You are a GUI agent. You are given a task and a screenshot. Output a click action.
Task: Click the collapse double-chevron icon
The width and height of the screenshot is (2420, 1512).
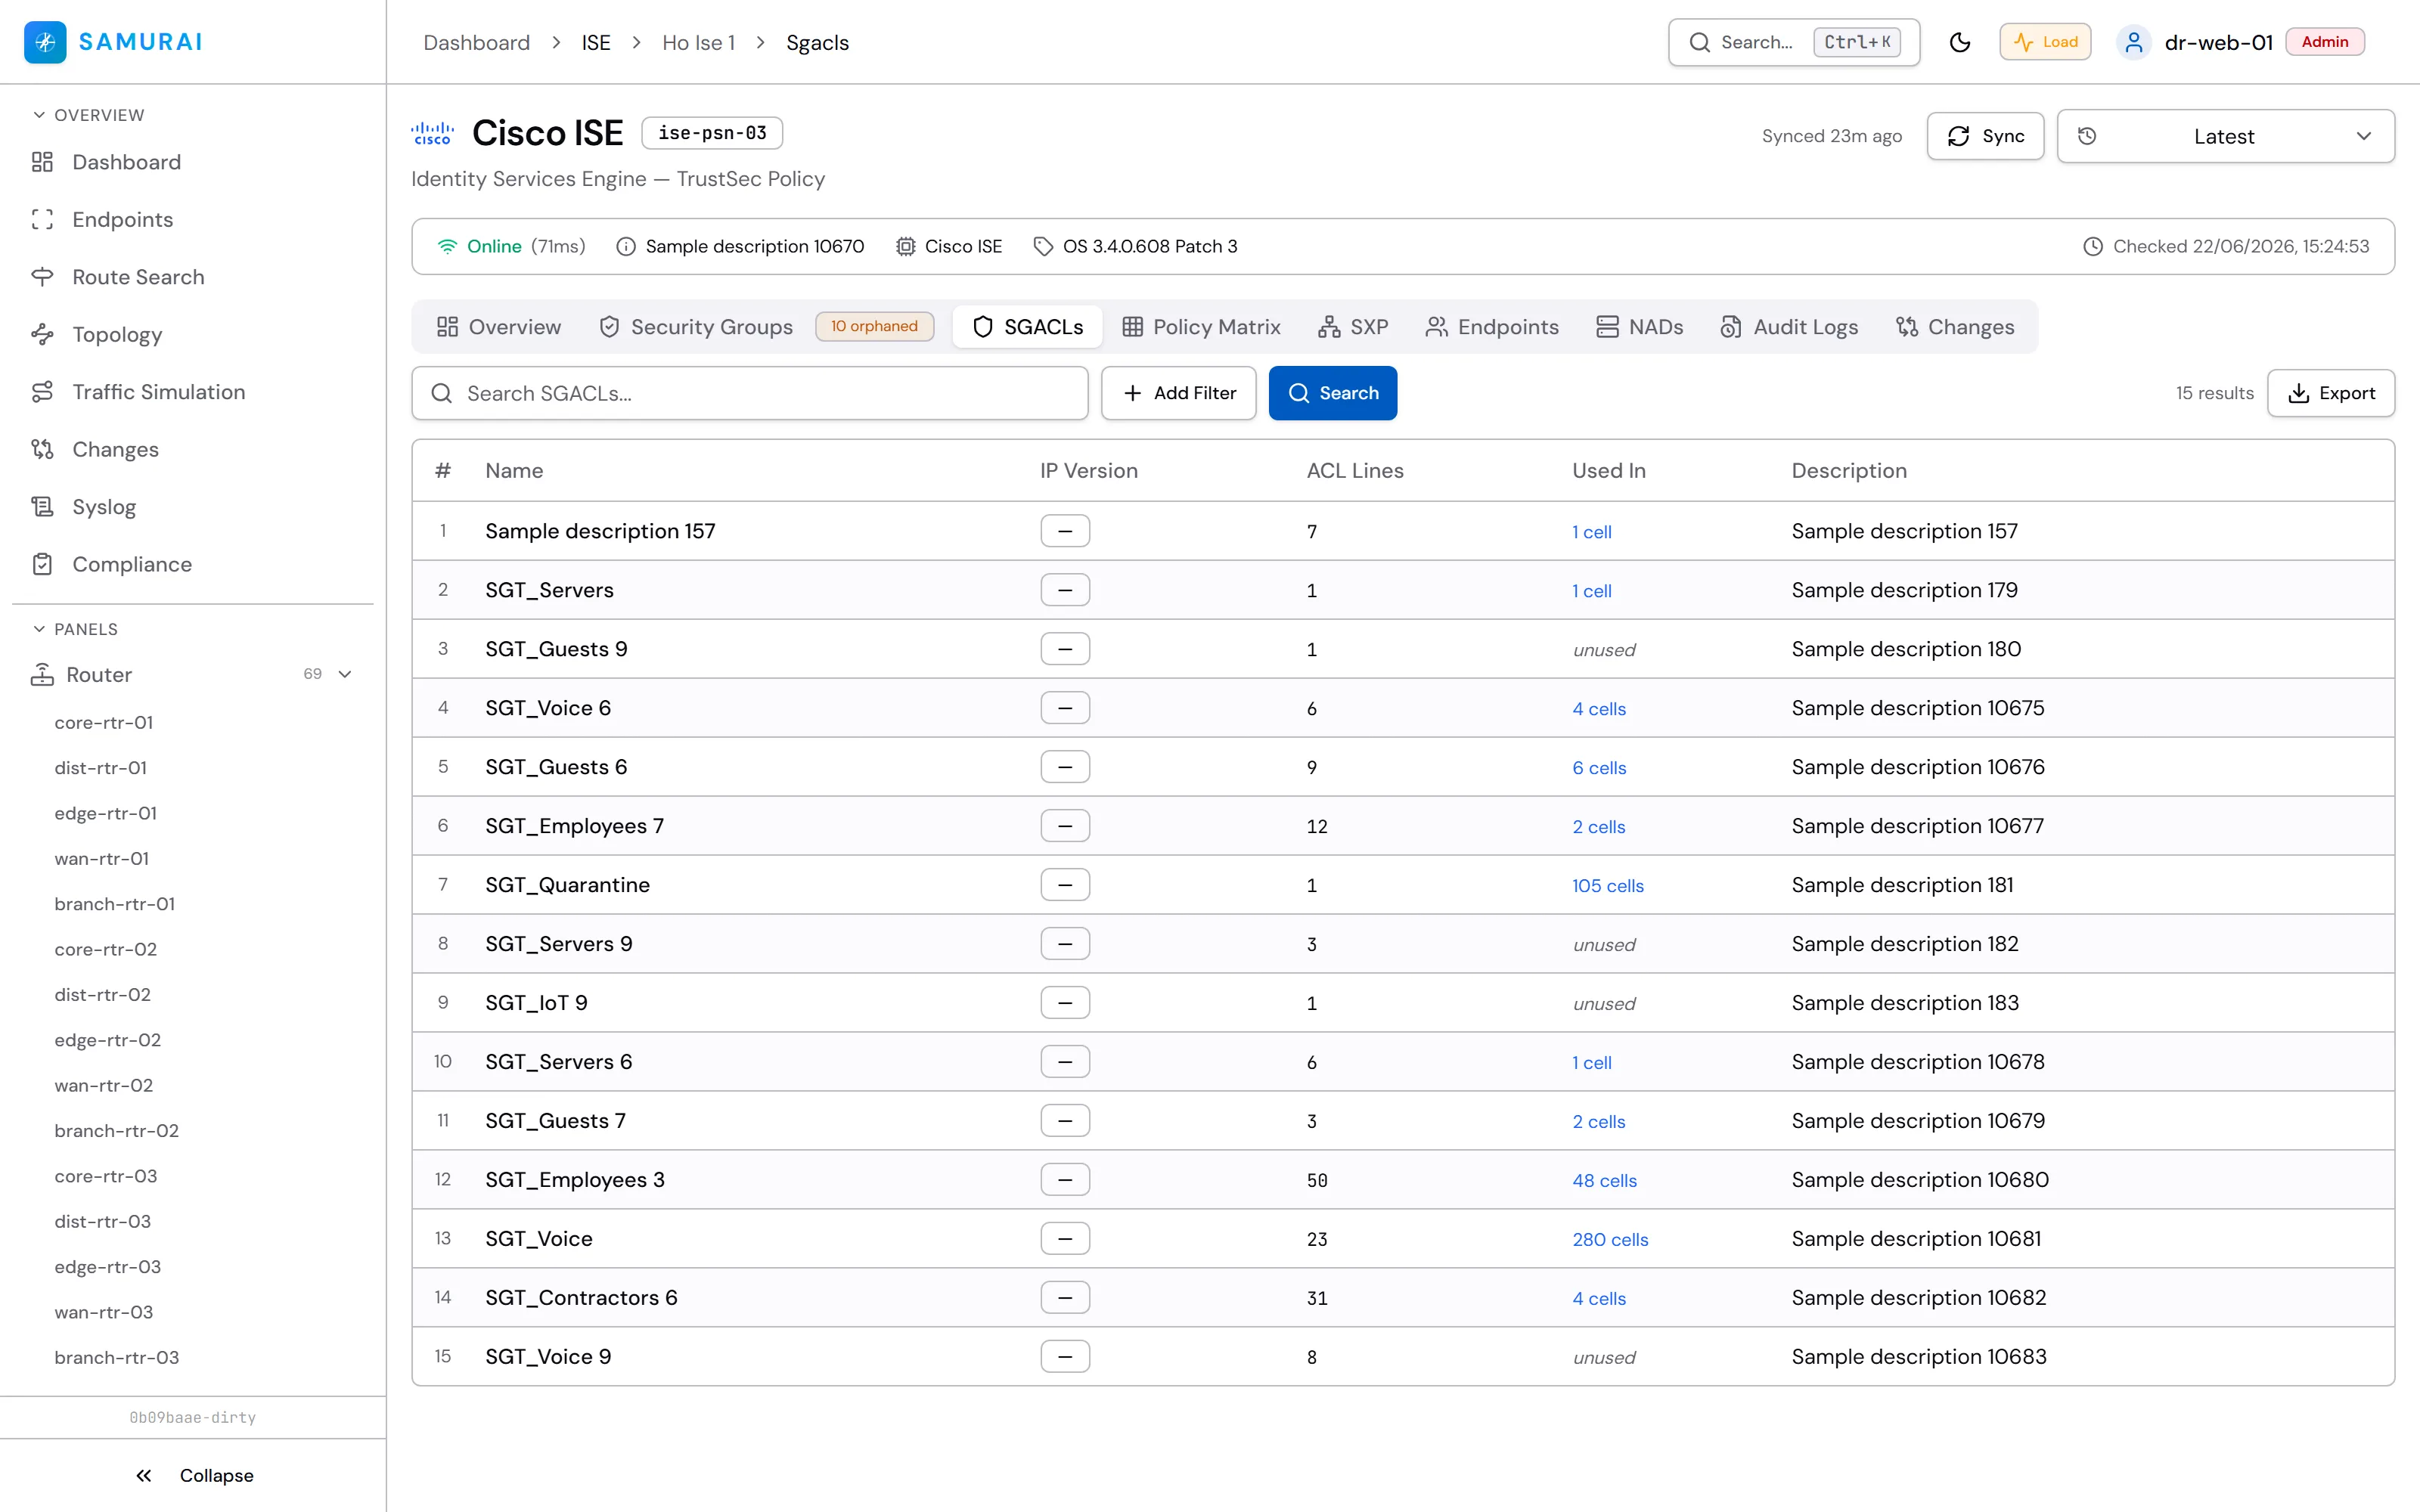coord(144,1476)
